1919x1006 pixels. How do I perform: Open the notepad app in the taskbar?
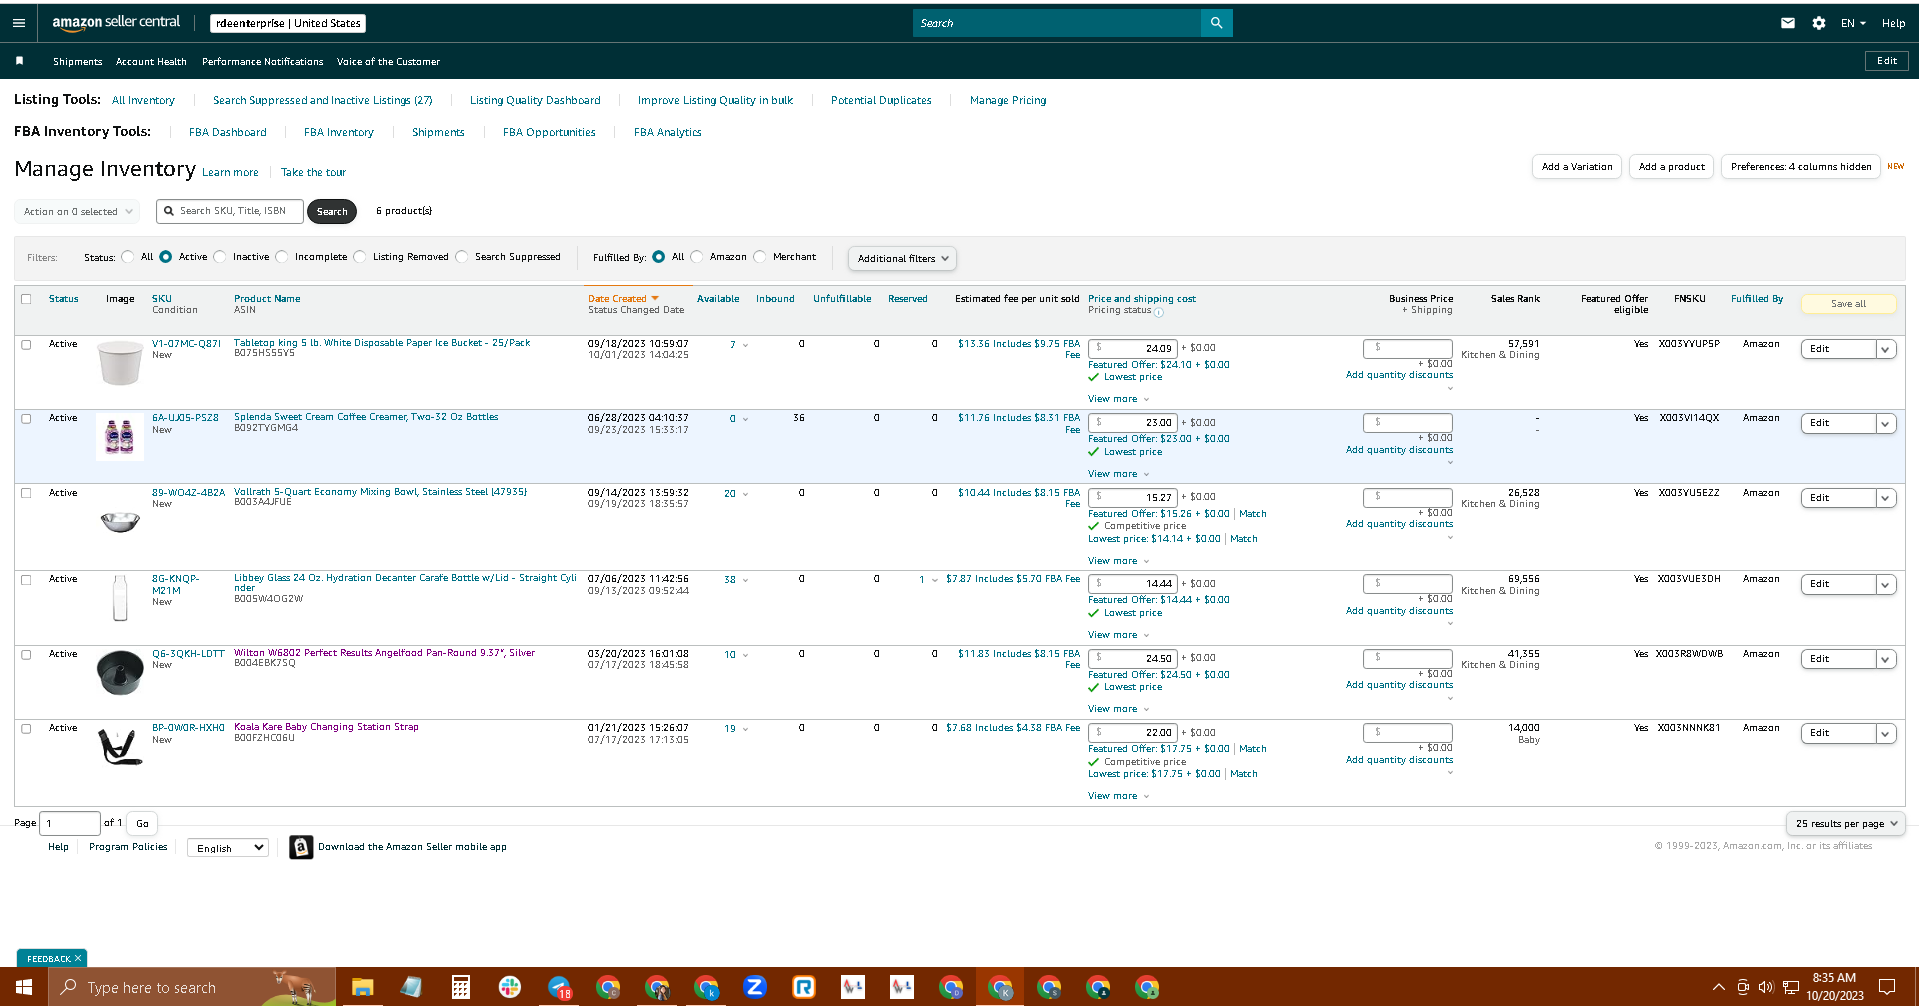411,987
